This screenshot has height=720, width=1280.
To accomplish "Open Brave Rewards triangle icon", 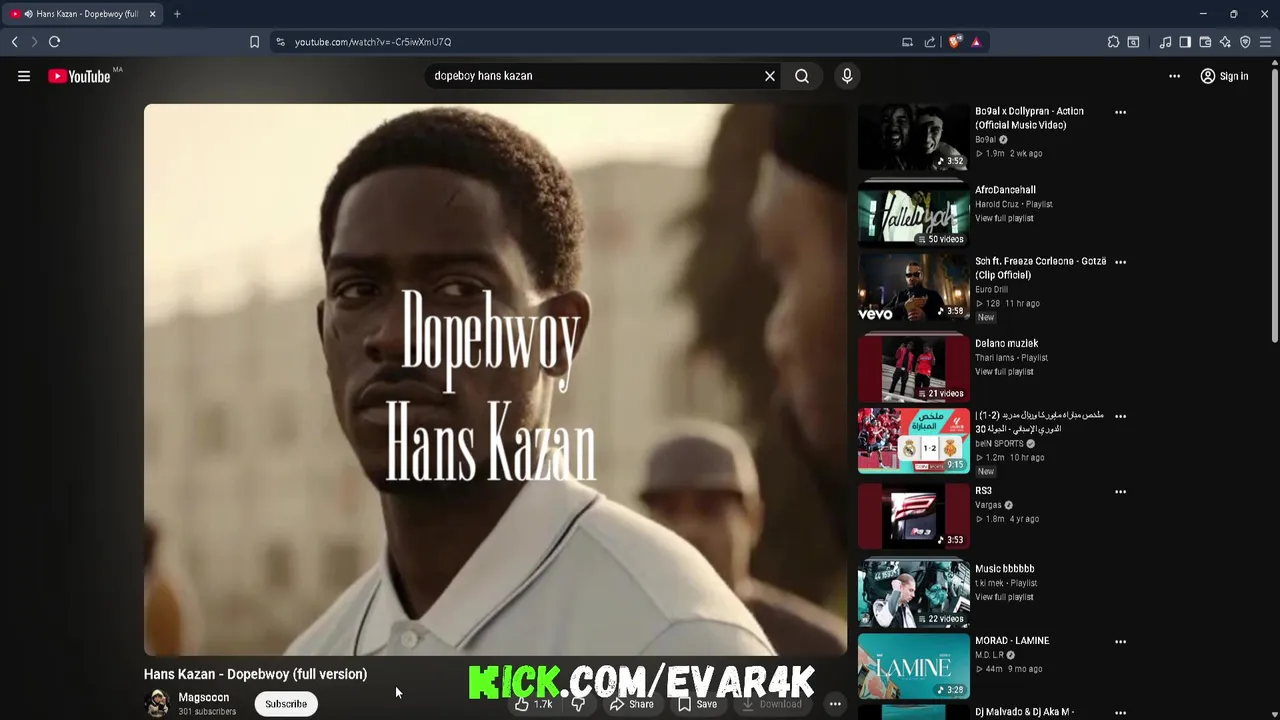I will pos(976,42).
